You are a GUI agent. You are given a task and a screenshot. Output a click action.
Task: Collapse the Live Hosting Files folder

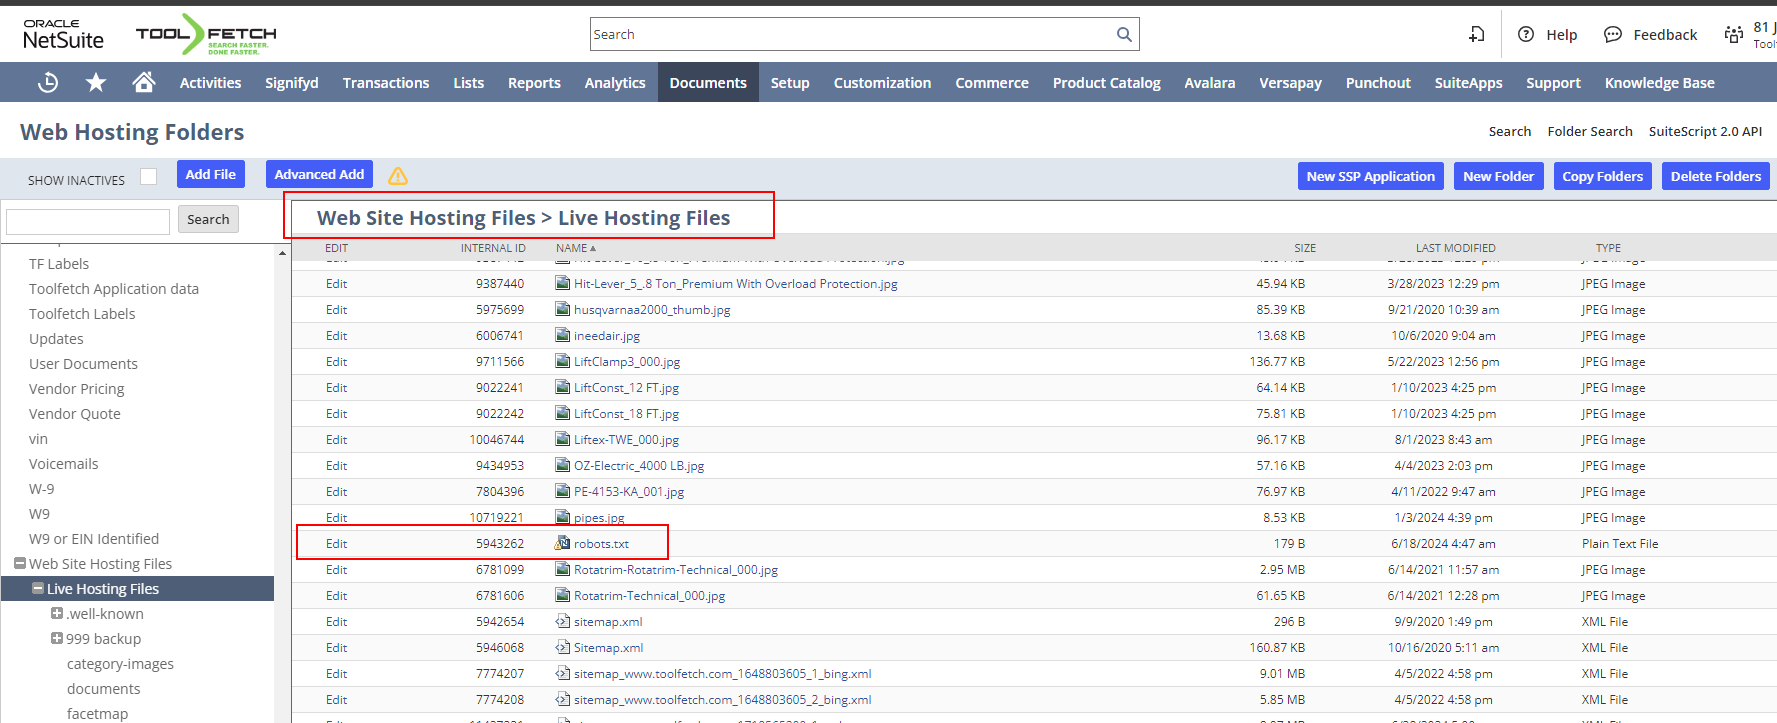pyautogui.click(x=38, y=589)
